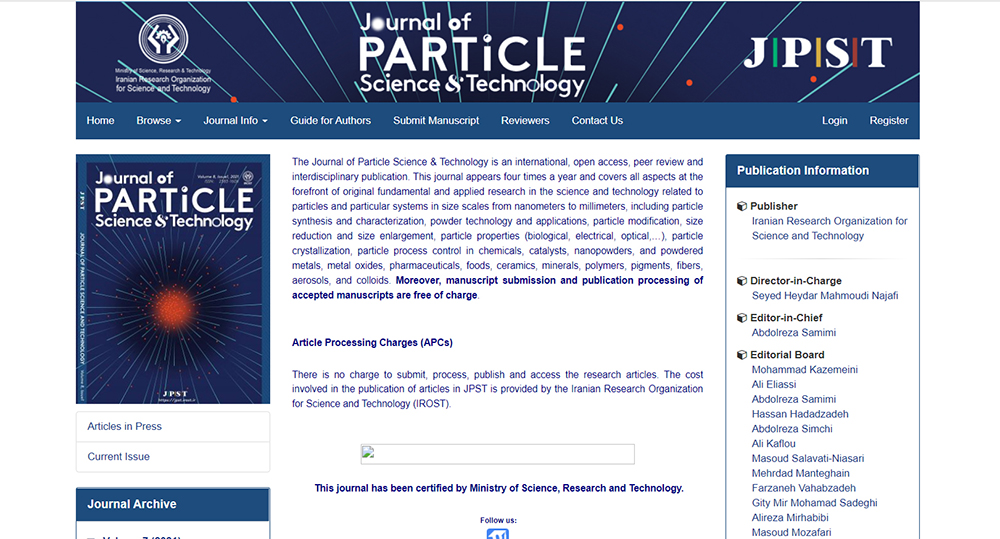Open the publisher Iranian Research Organization link
This screenshot has width=1000, height=539.
[829, 228]
